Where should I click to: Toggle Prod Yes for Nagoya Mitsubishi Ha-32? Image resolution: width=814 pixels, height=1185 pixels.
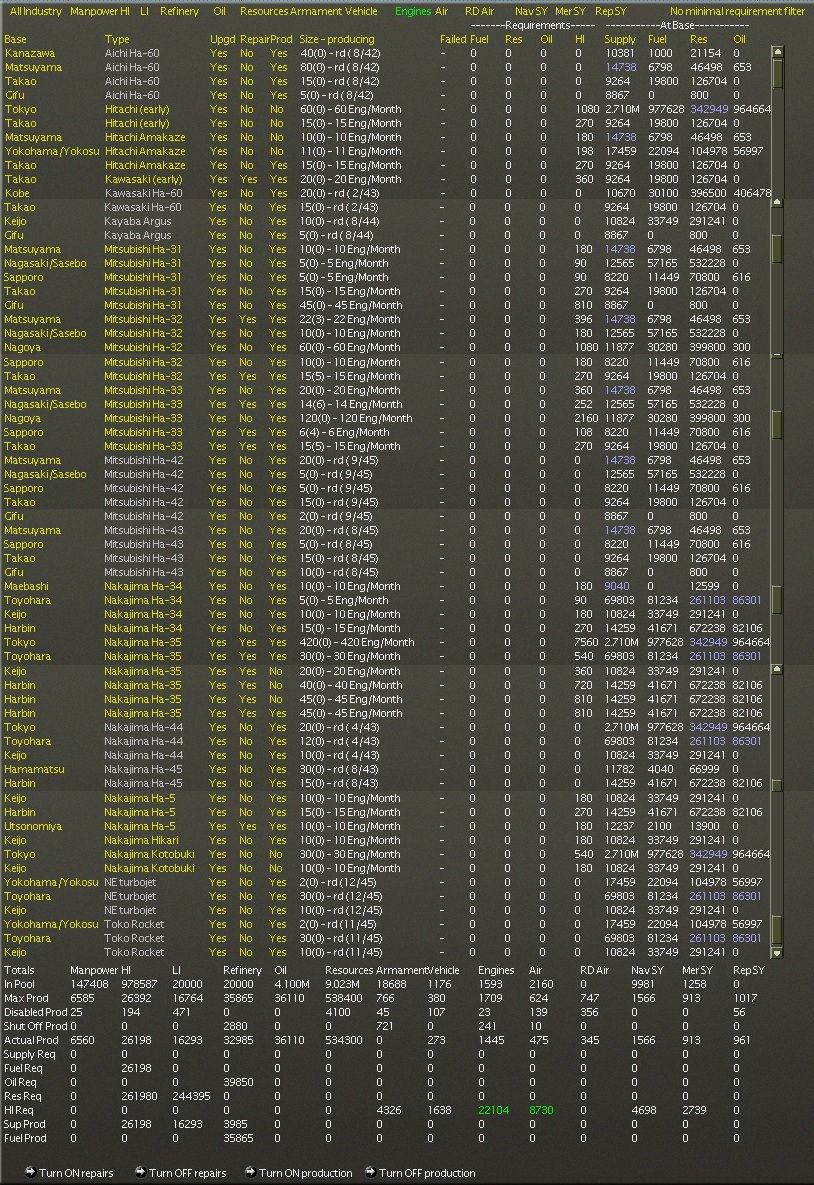pos(278,348)
